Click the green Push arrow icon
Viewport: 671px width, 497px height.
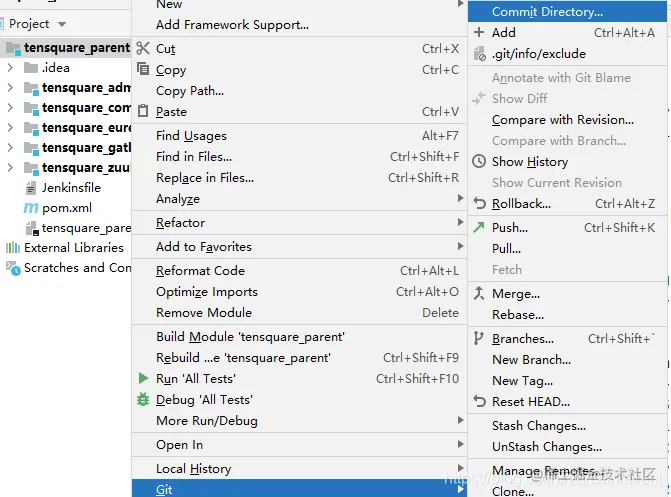(x=479, y=227)
